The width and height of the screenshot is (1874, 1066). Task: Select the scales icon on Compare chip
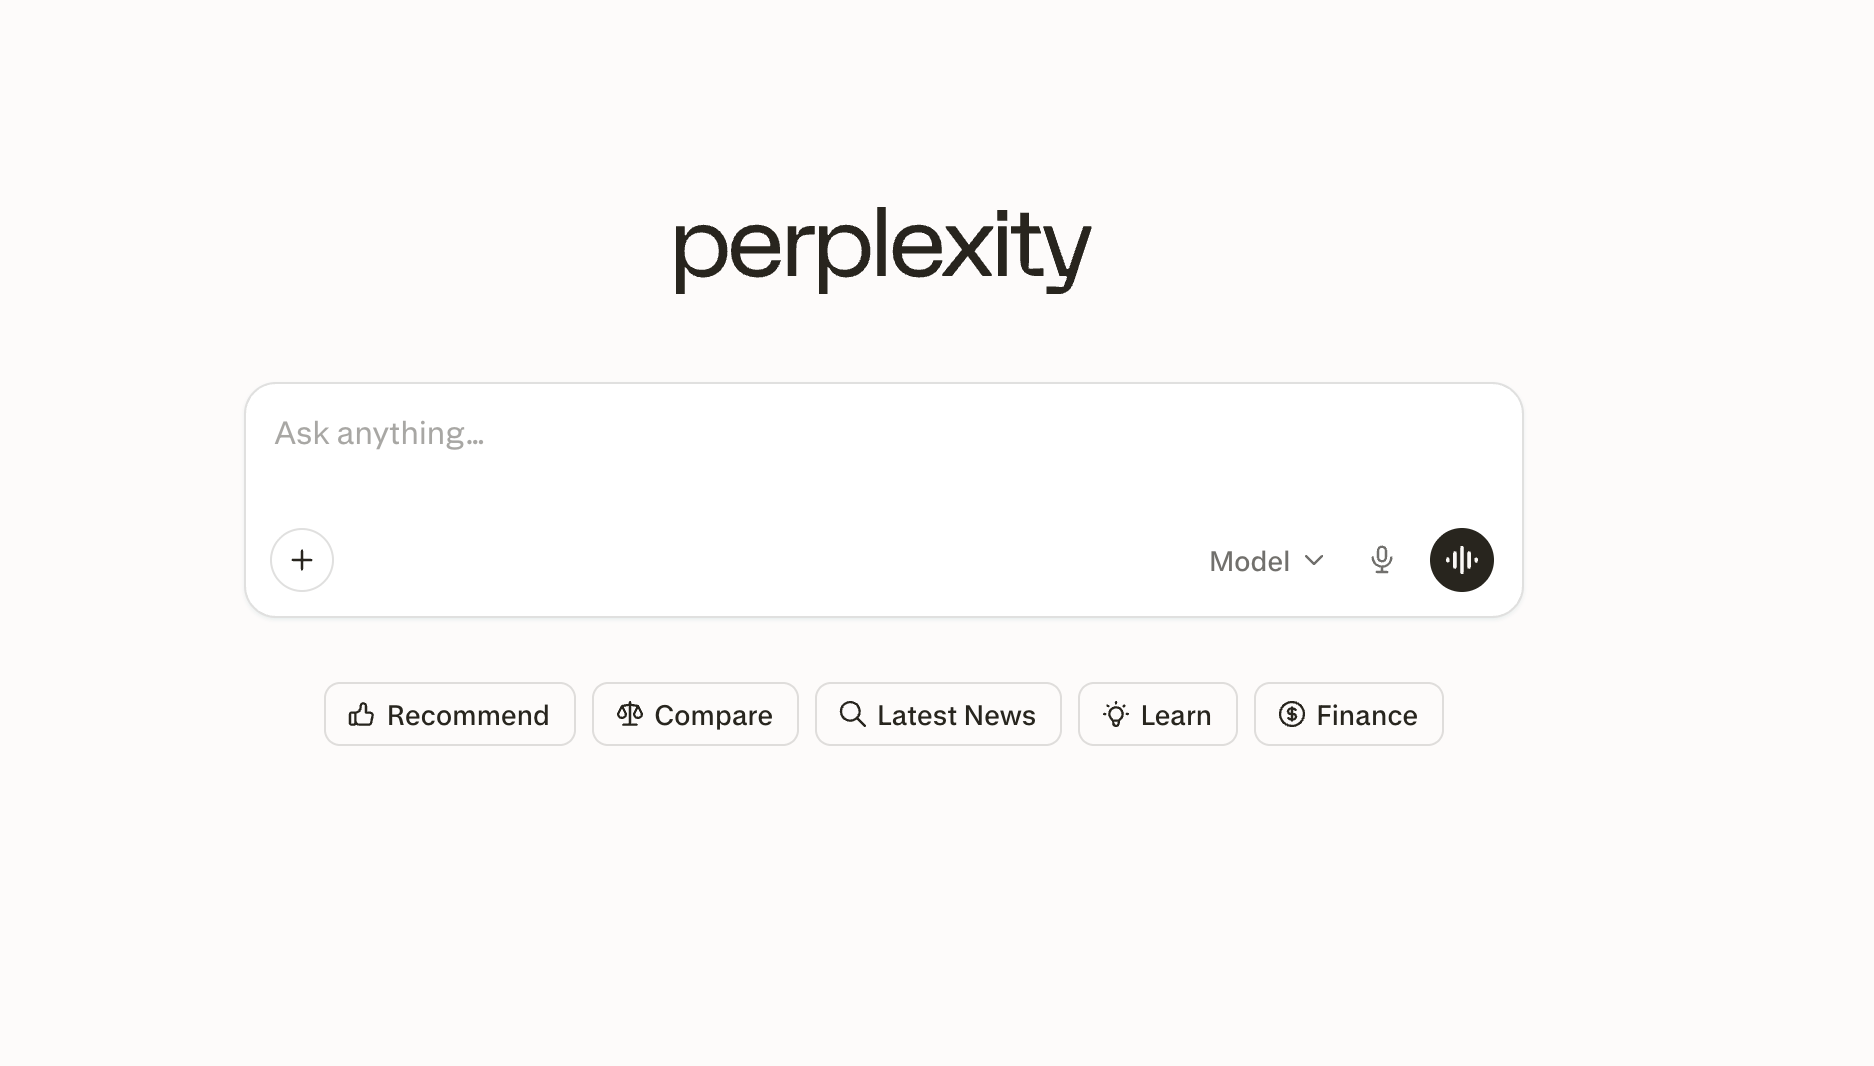[x=630, y=714]
